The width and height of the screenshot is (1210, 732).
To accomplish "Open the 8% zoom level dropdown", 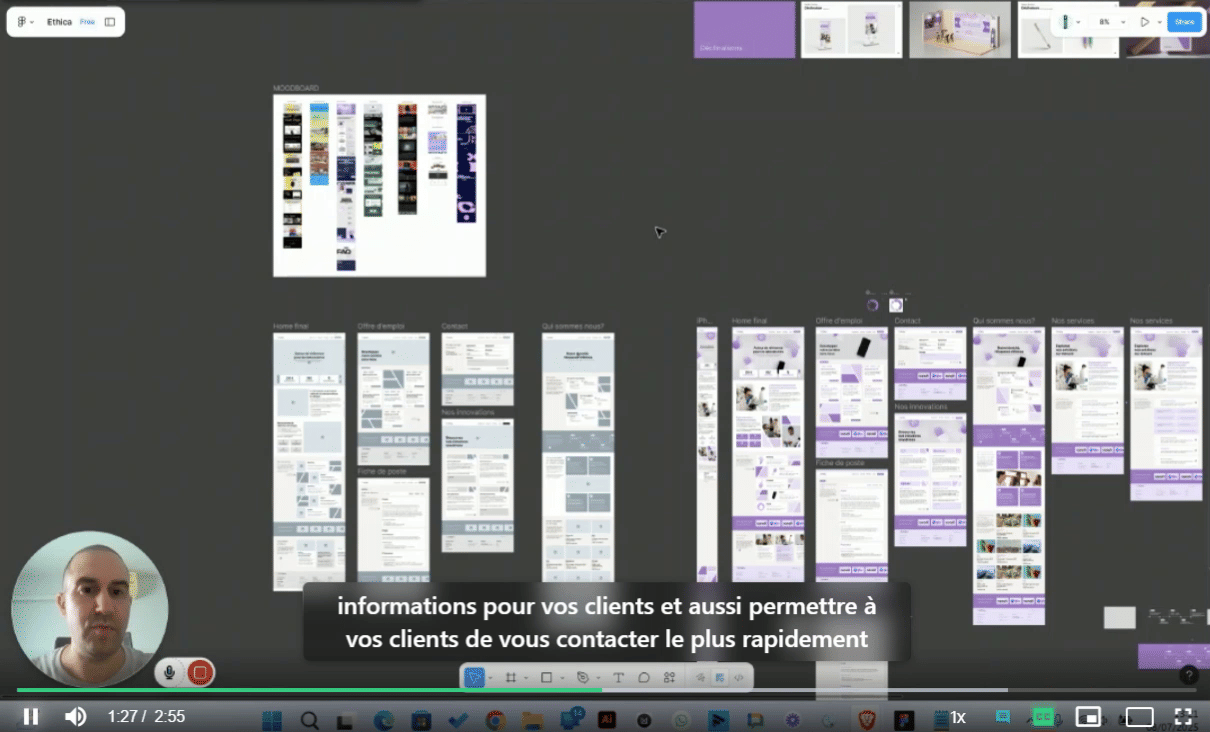I will 1110,22.
